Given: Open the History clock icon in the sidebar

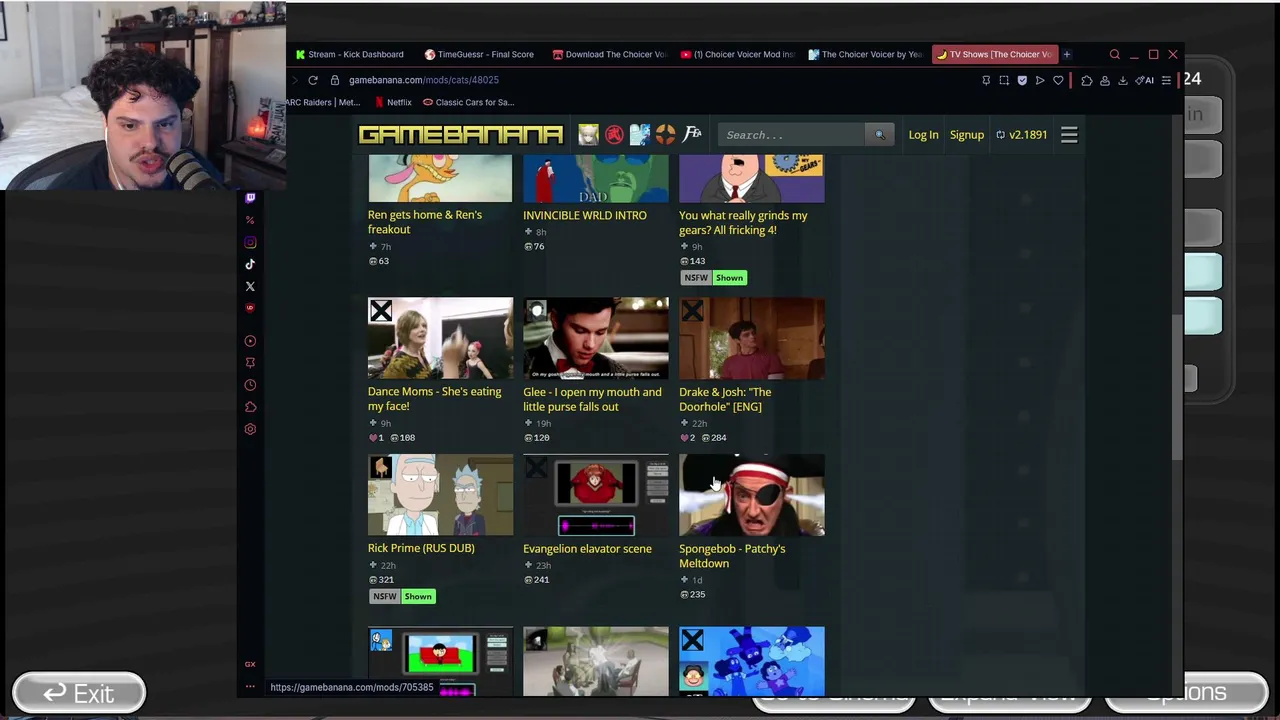Looking at the screenshot, I should pos(250,385).
